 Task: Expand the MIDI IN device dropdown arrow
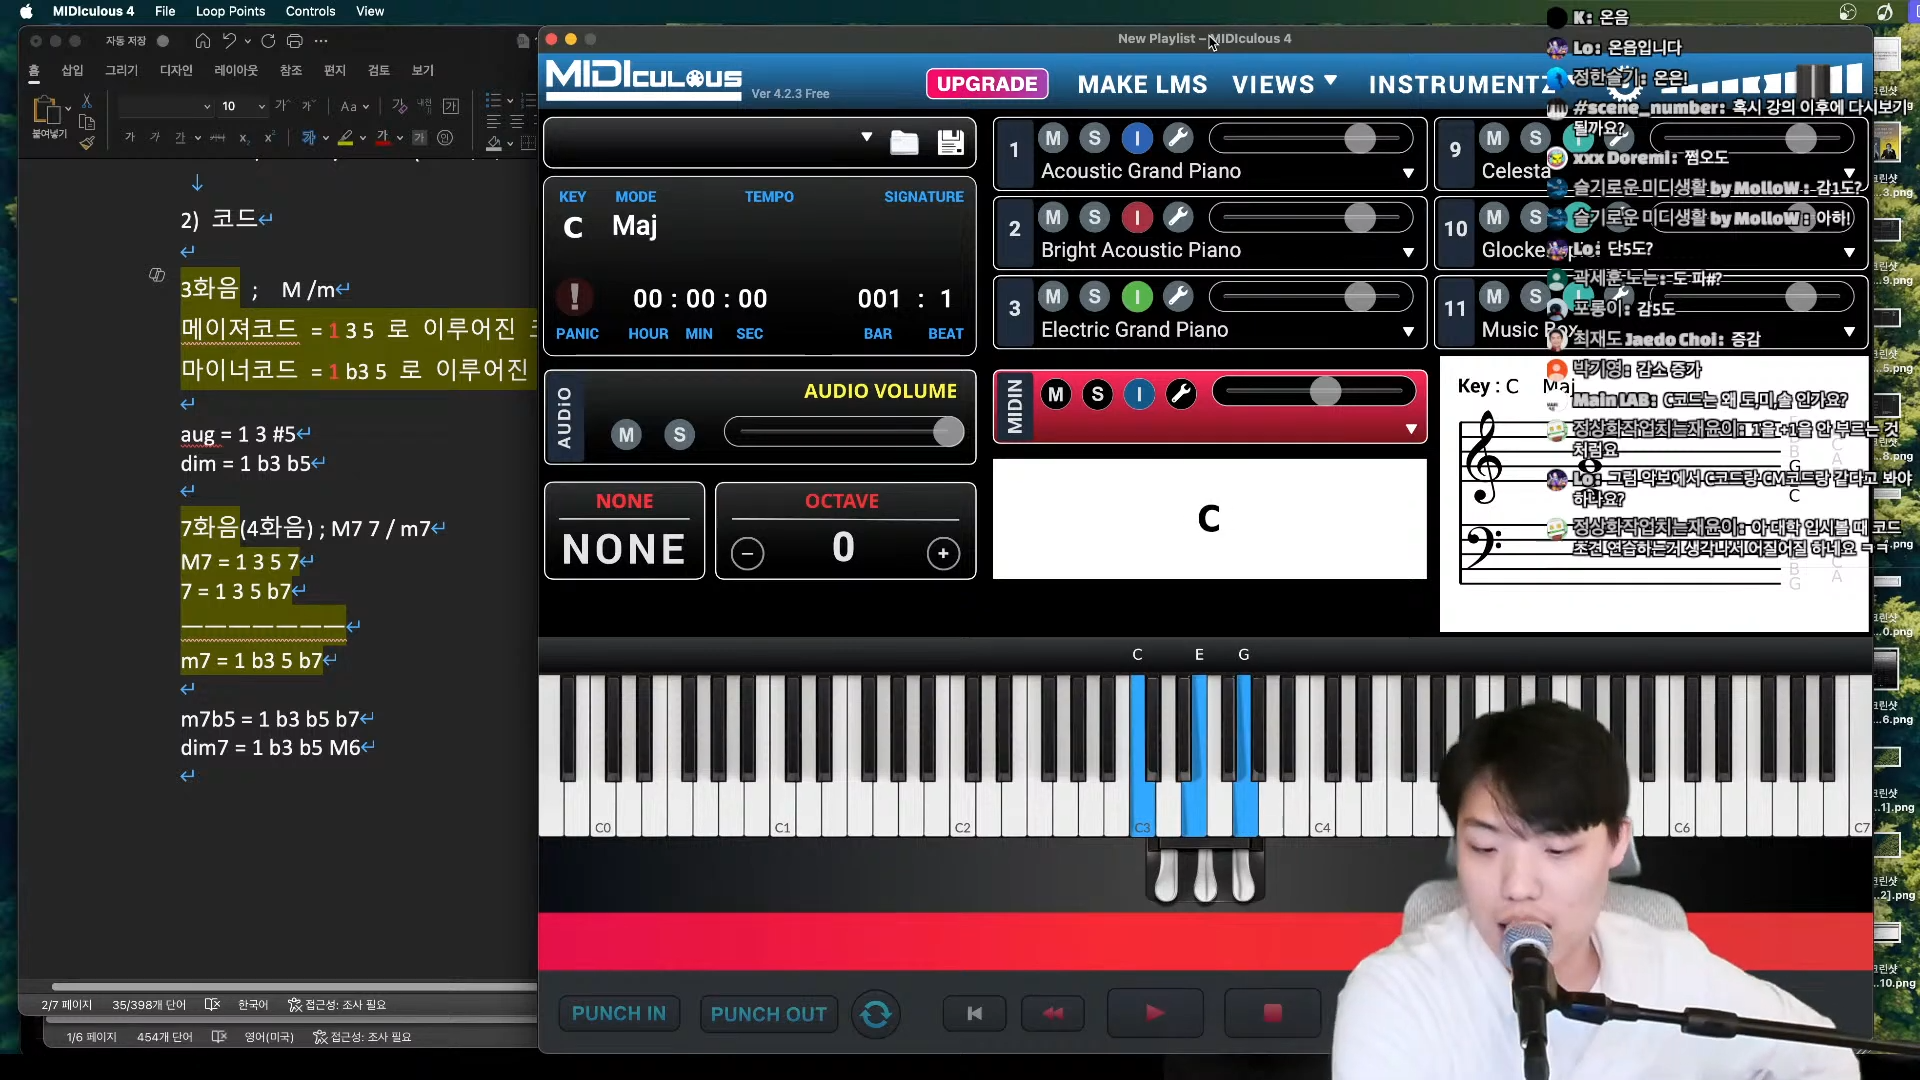(1411, 429)
